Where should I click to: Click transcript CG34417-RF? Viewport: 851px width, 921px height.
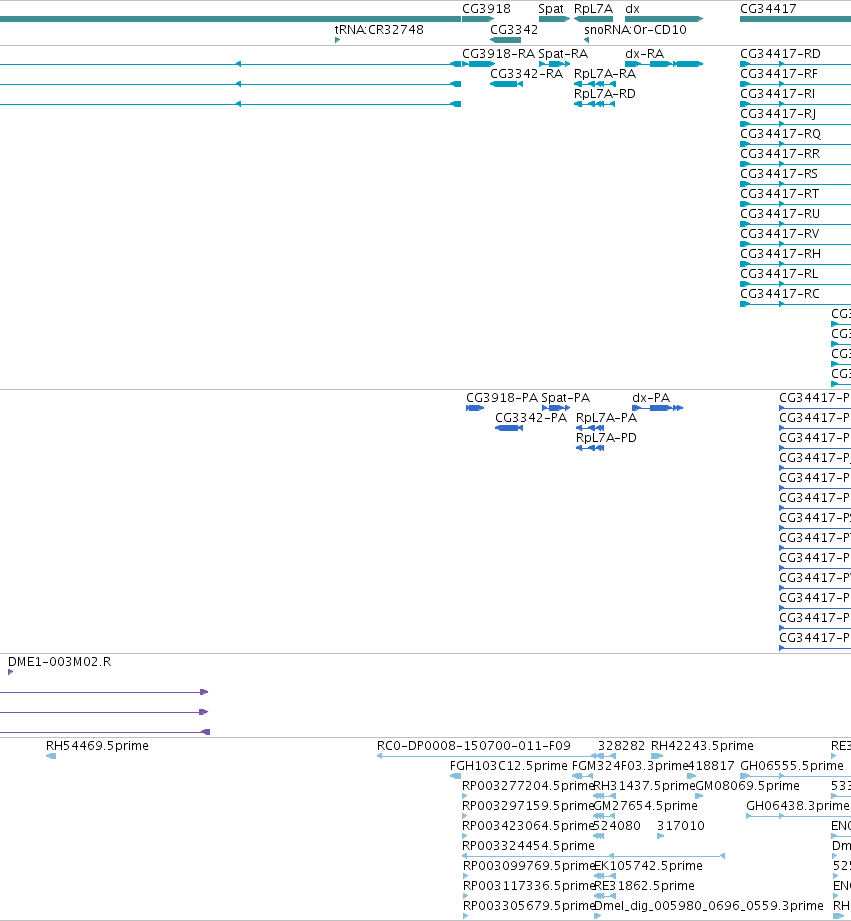(x=779, y=73)
